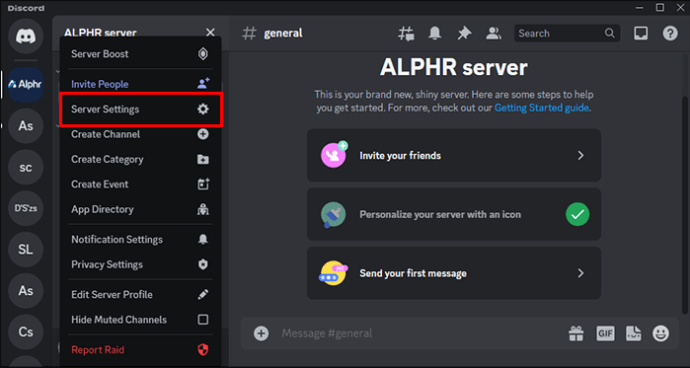This screenshot has height=368, width=690.
Task: Open the first As server below Alphr
Action: pos(26,126)
